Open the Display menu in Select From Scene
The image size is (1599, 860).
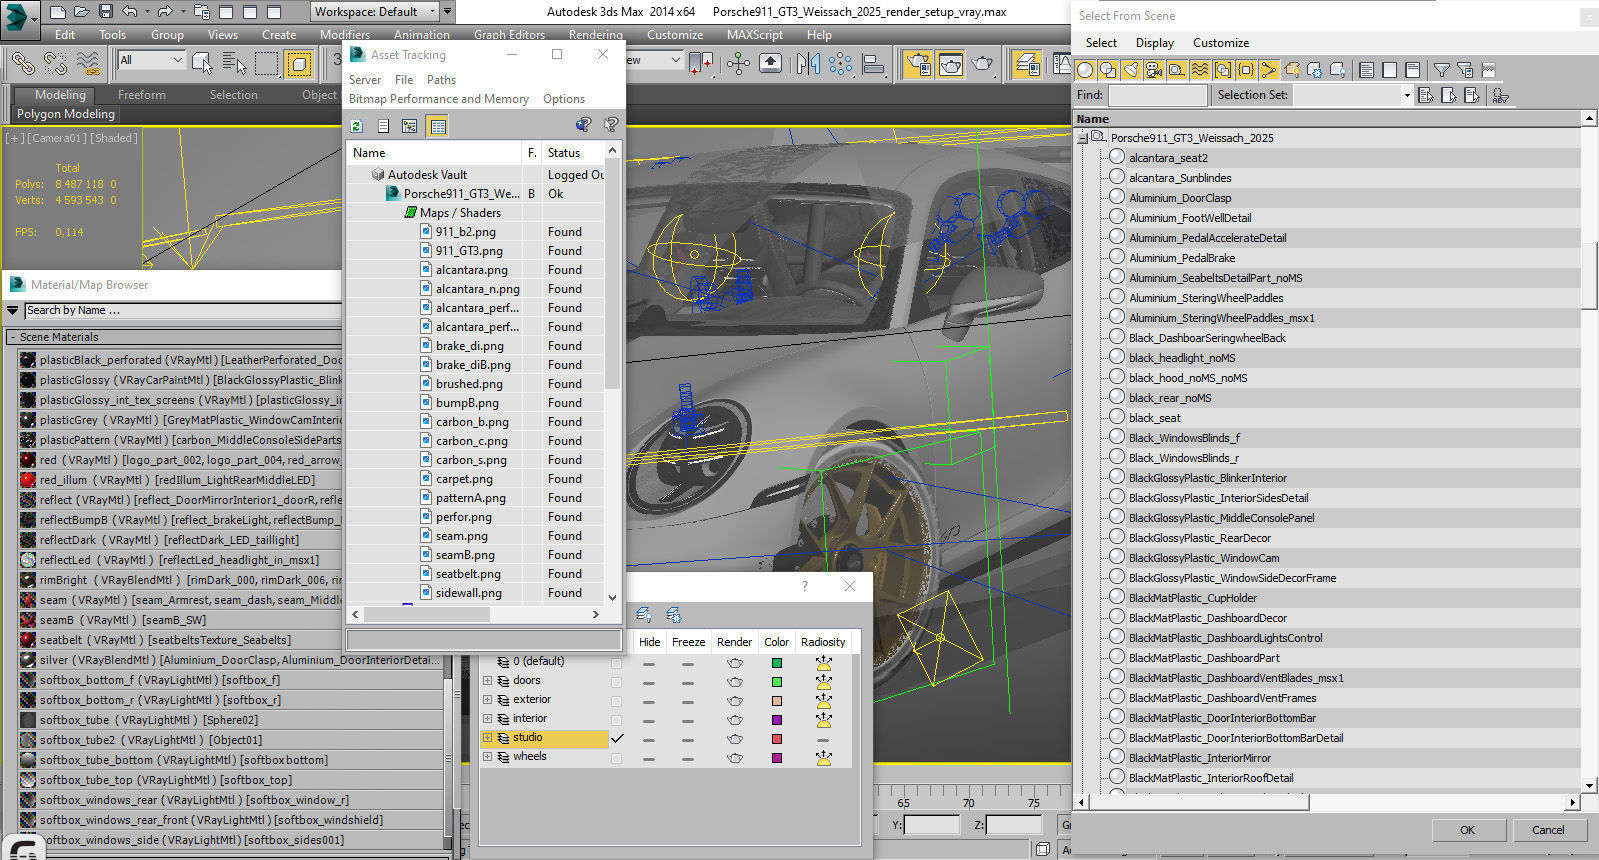coord(1155,43)
